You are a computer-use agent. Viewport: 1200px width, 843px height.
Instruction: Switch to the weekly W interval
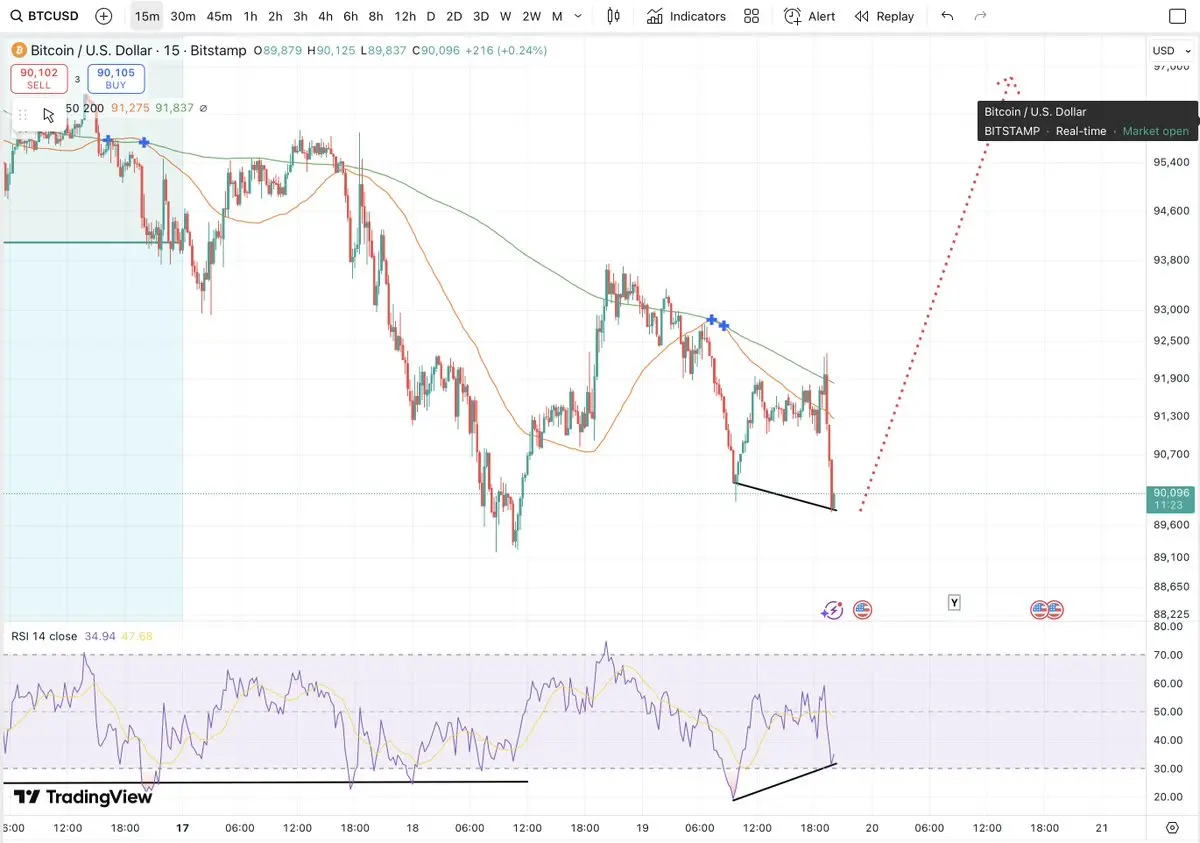pos(506,16)
